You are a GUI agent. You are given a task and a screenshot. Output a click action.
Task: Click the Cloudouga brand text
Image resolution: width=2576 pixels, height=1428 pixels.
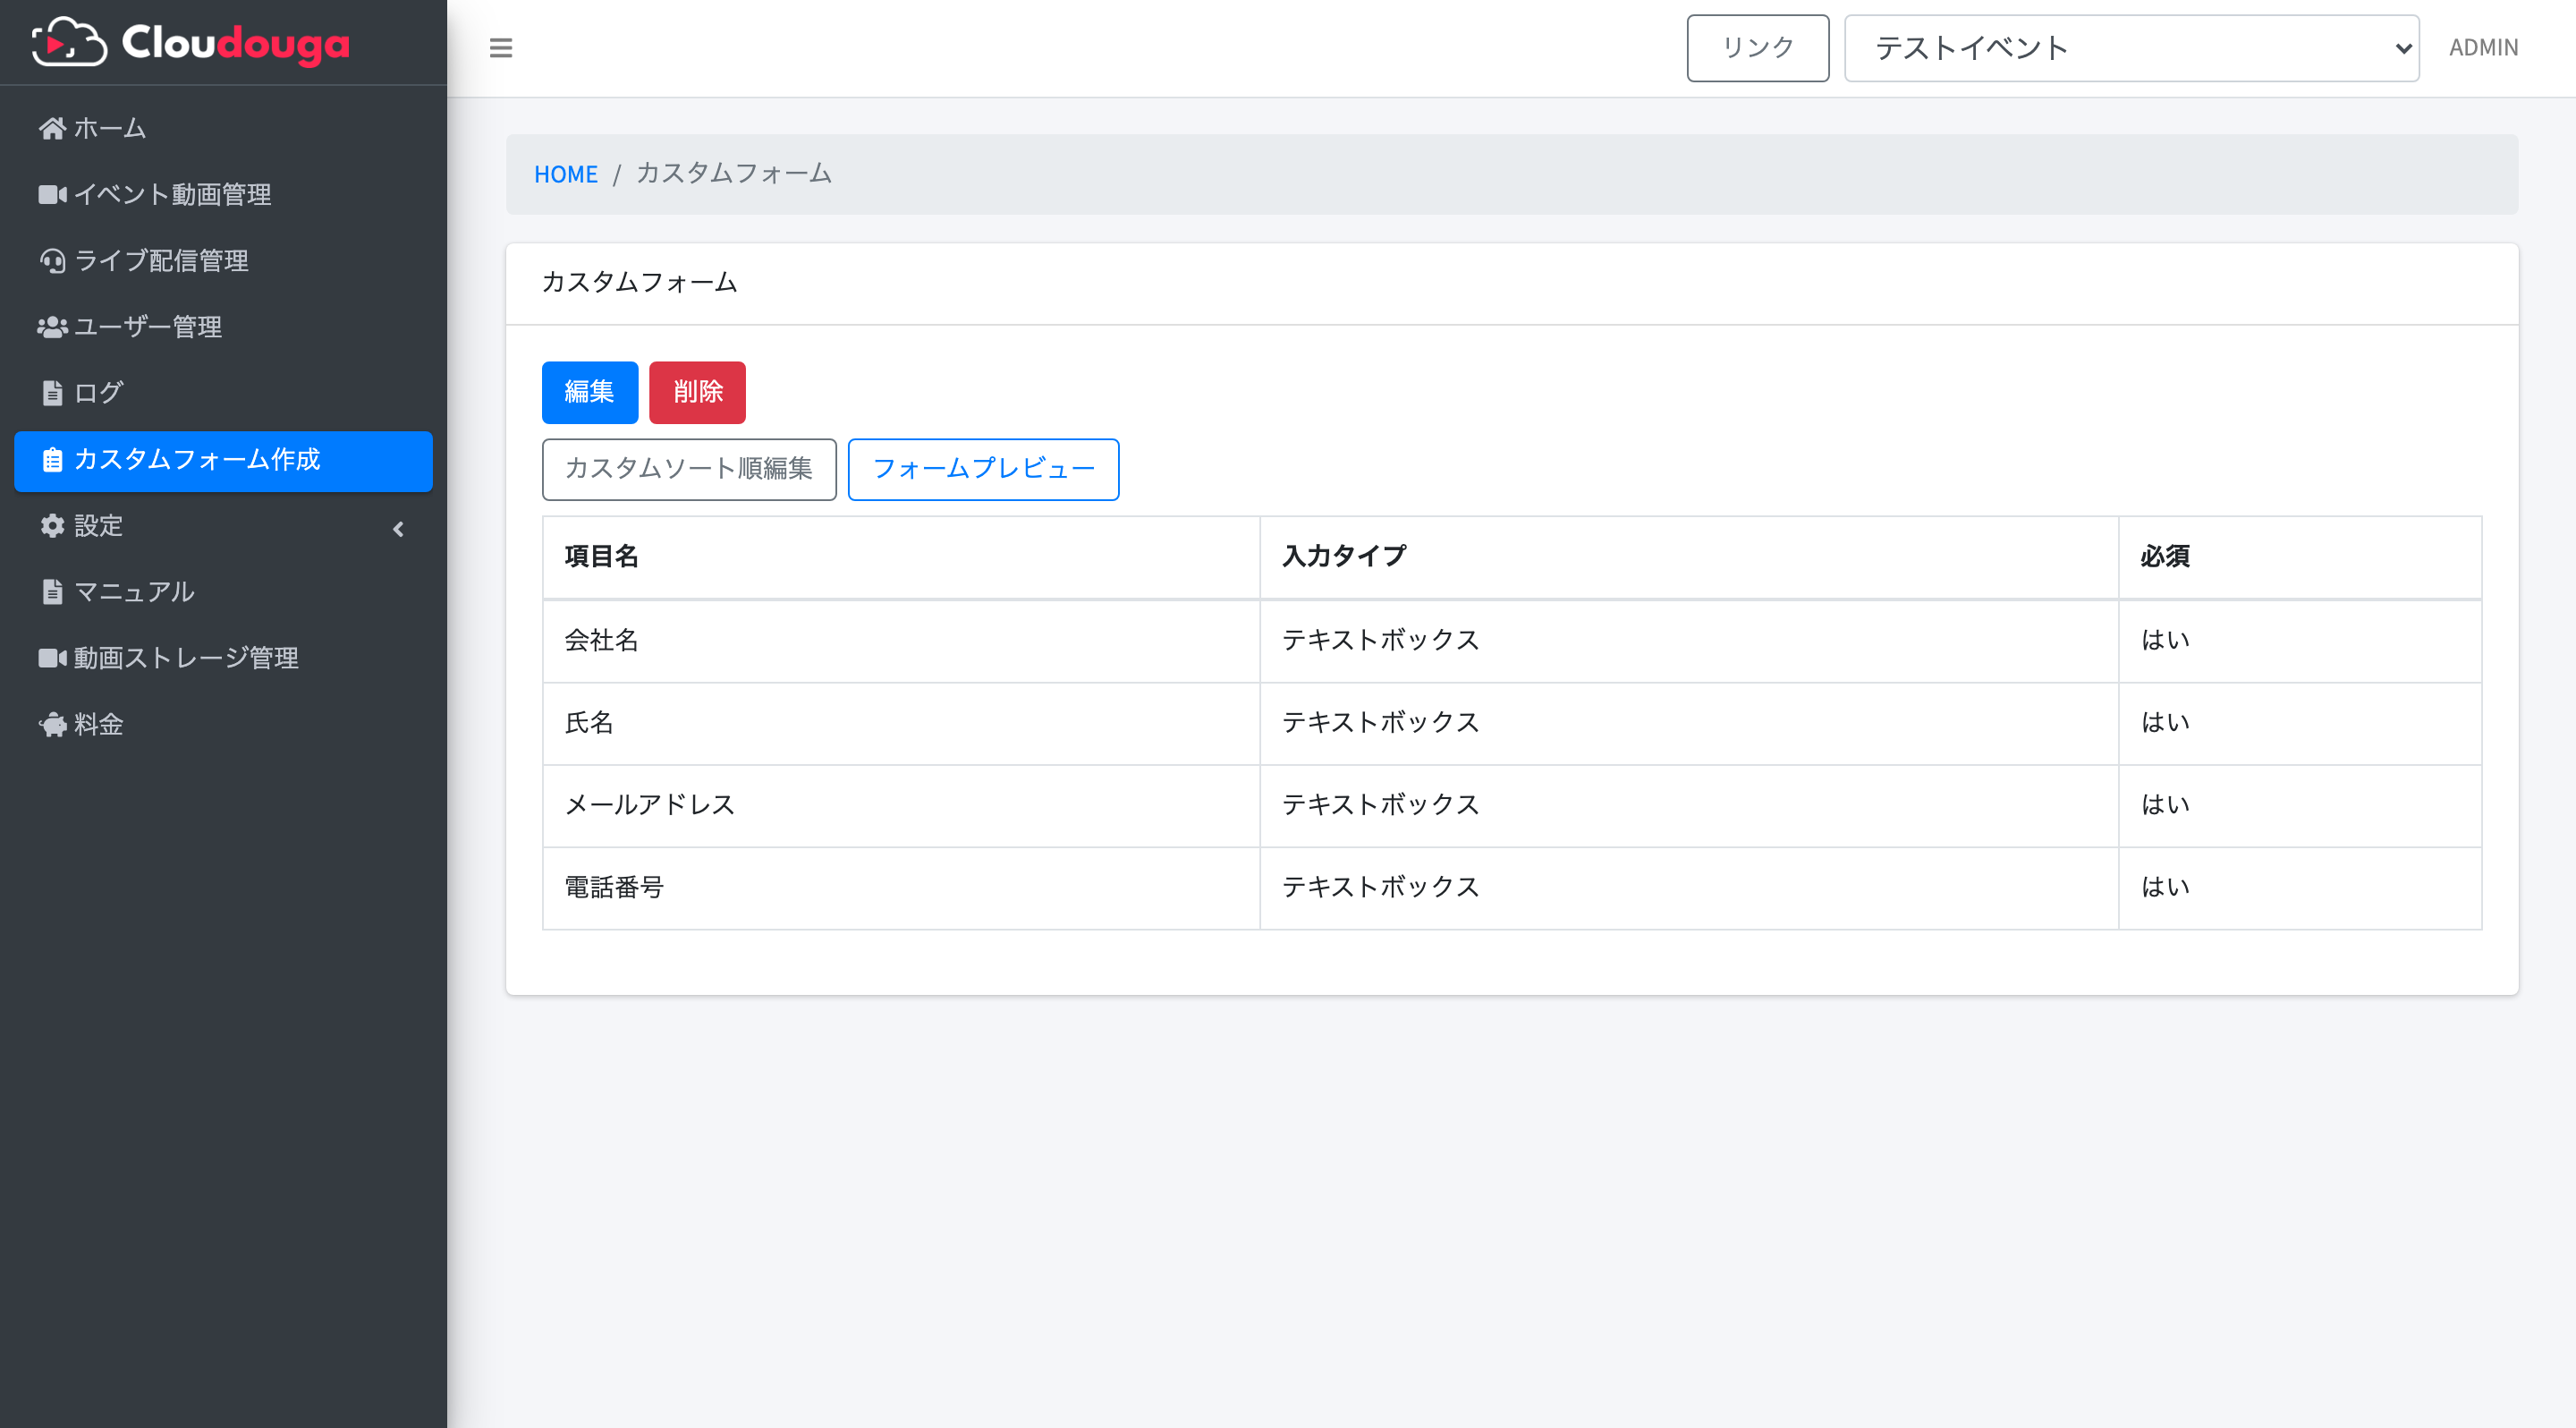pyautogui.click(x=236, y=43)
